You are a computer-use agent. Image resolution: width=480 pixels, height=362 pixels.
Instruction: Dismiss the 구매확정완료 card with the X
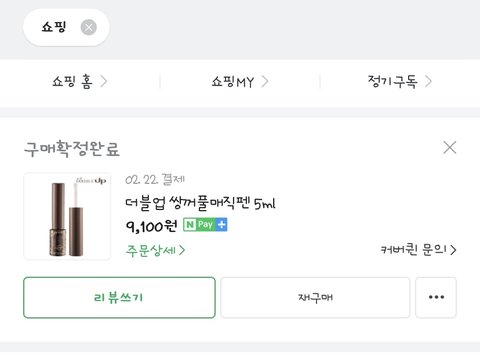[450, 147]
